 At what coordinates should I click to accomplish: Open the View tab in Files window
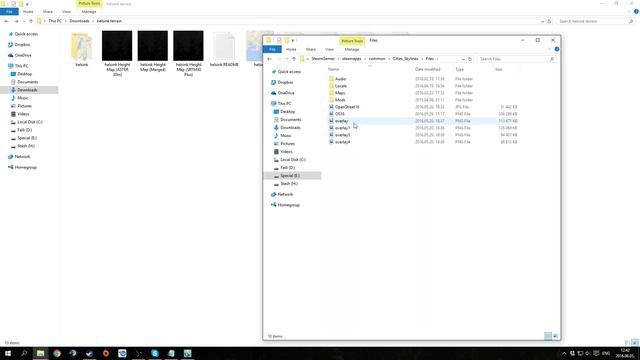tap(329, 49)
